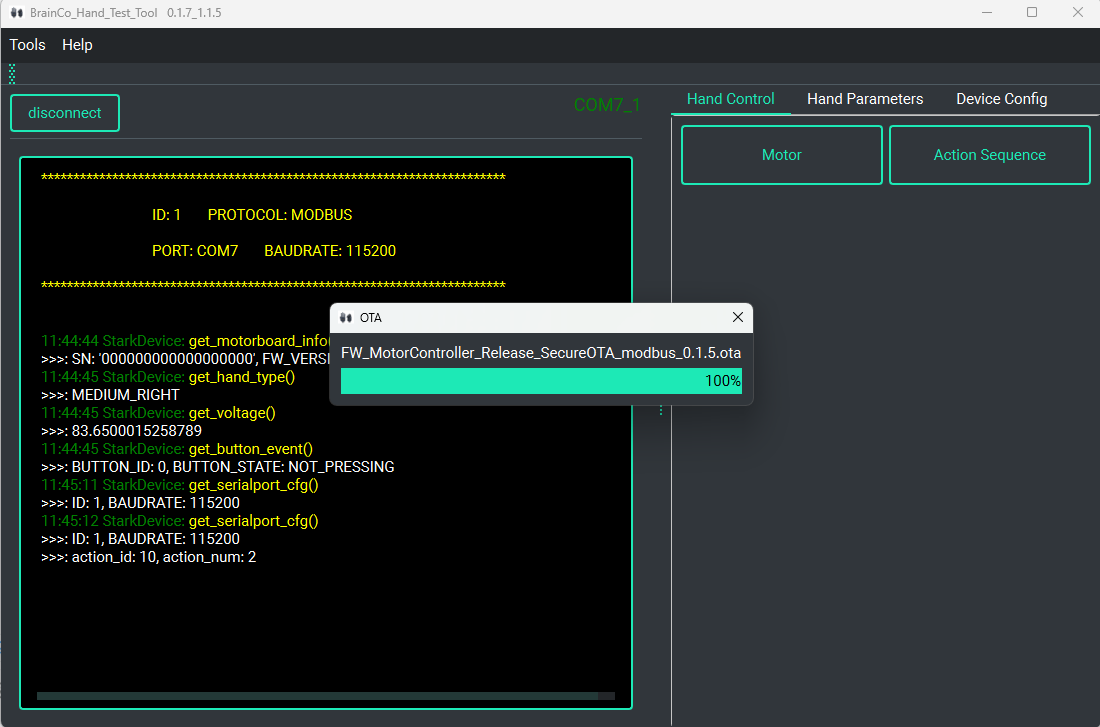The width and height of the screenshot is (1100, 727).
Task: Click the OTA progress bar at 100%
Action: [x=540, y=381]
